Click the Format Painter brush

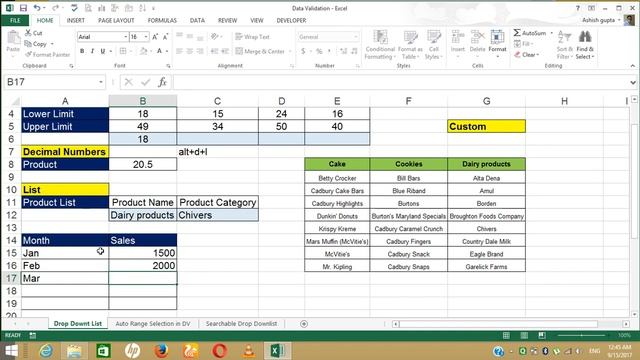pyautogui.click(x=29, y=54)
